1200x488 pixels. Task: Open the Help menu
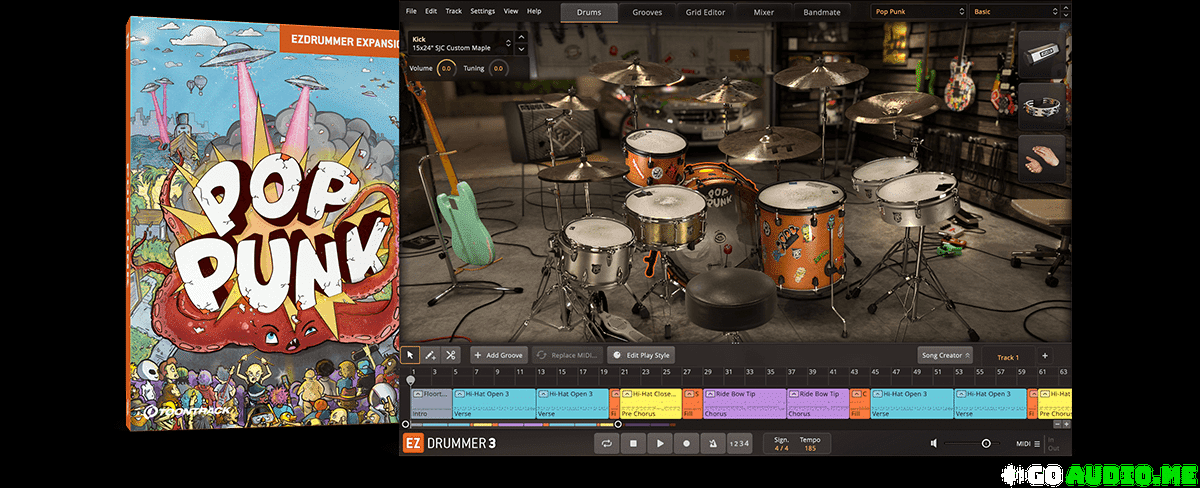534,11
